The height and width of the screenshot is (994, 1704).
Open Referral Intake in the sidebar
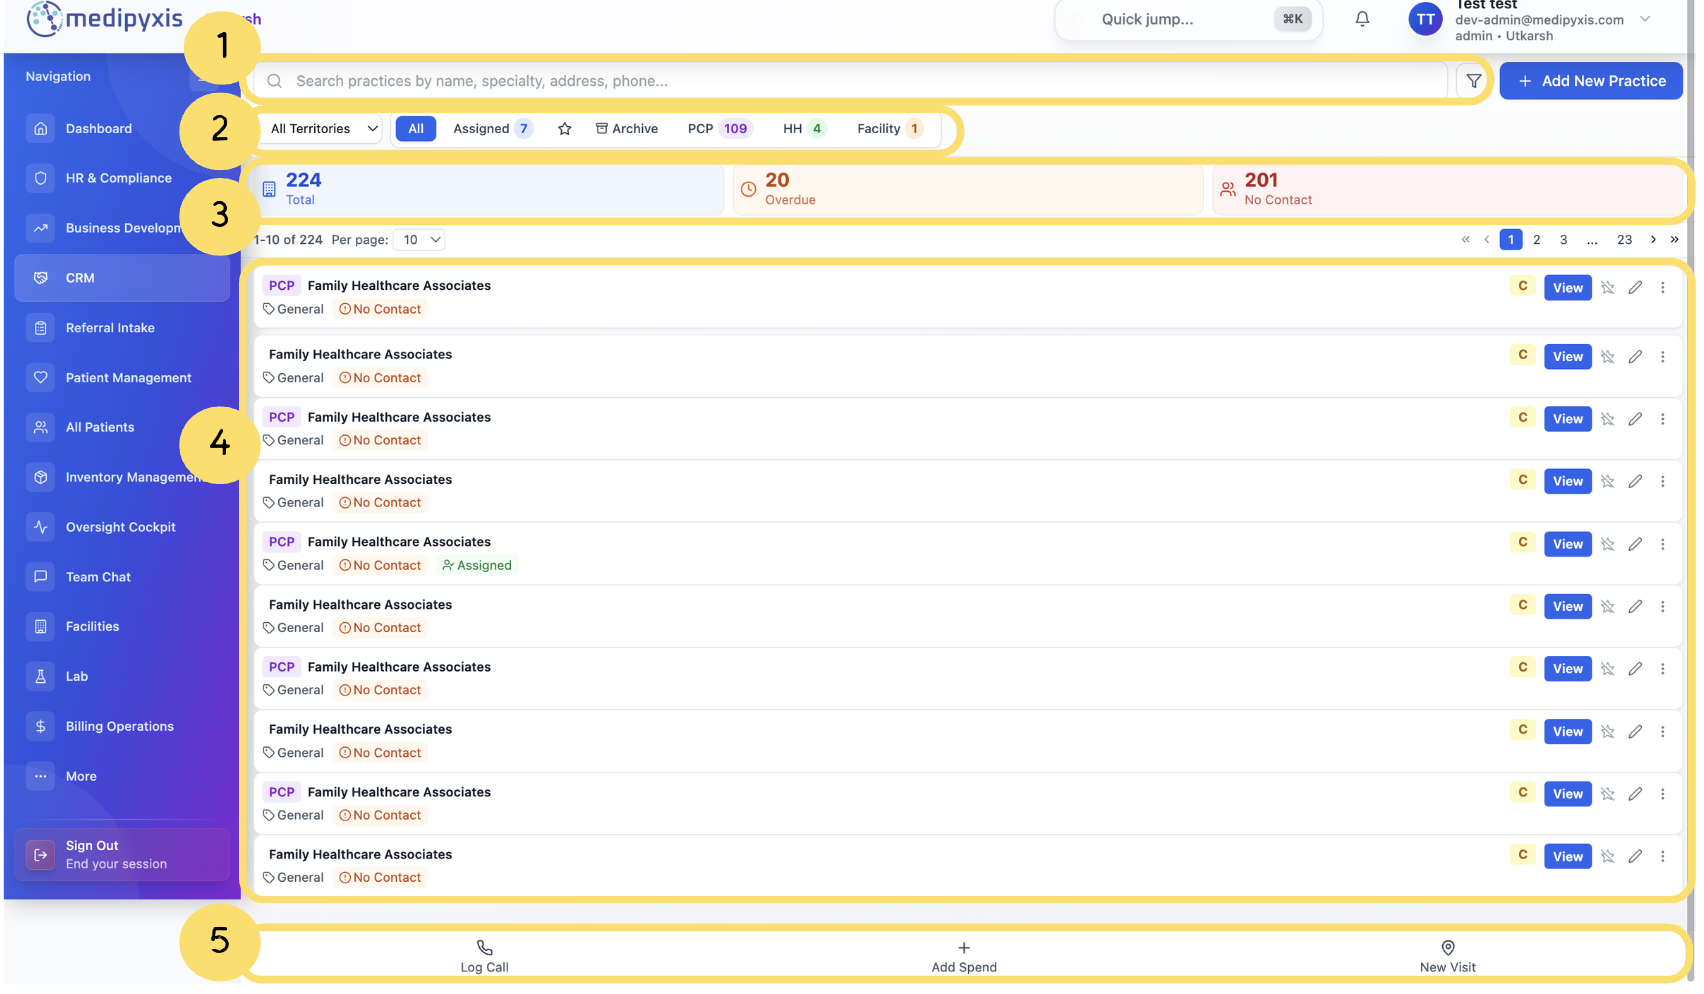(110, 328)
